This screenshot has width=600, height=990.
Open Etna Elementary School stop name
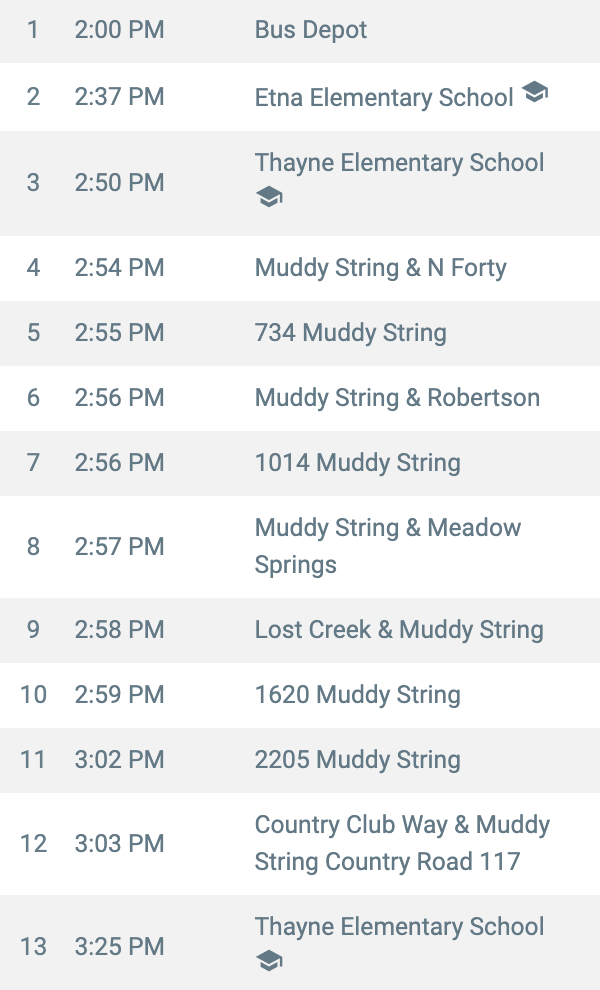pos(384,97)
